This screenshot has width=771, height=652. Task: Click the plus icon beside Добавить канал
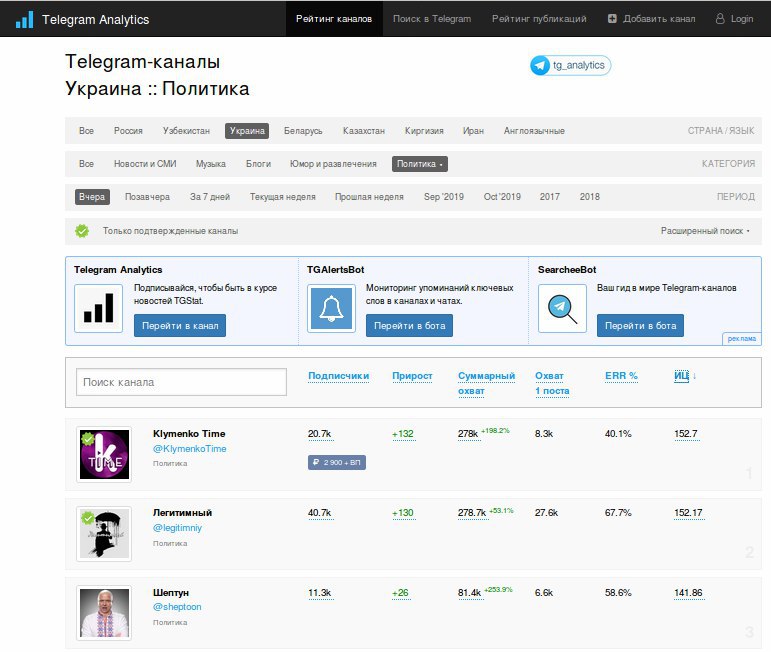(612, 19)
